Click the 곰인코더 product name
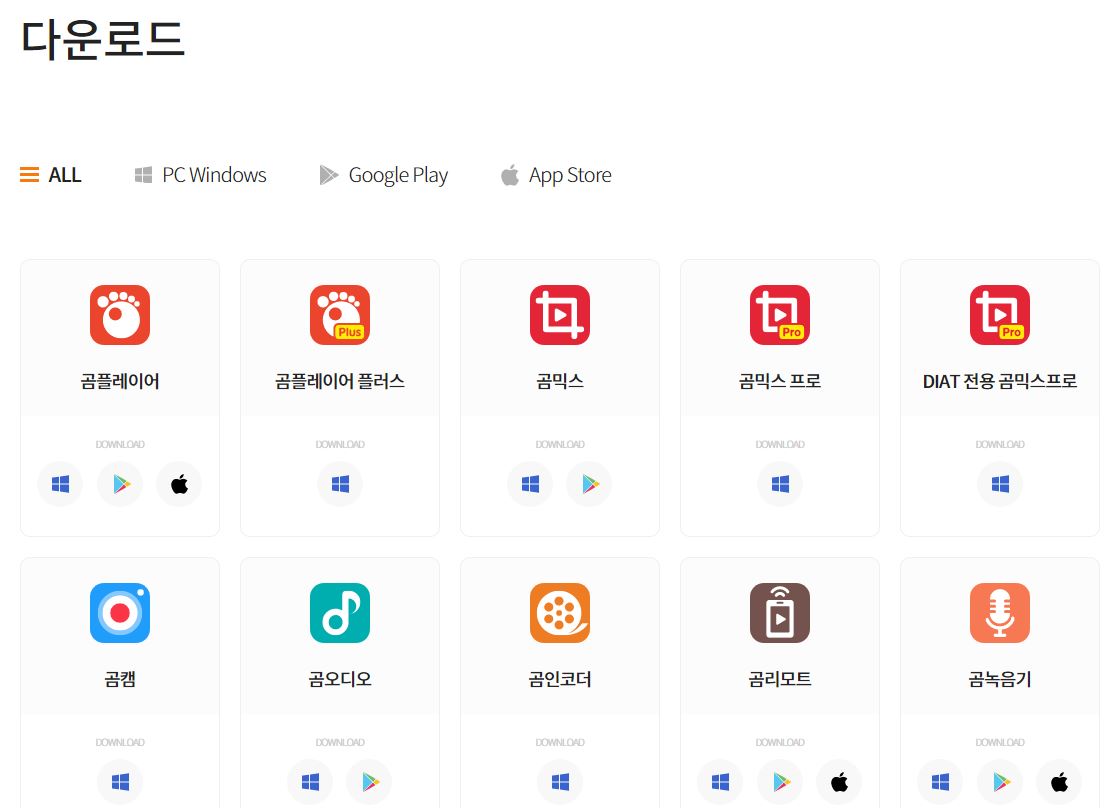Image resolution: width=1107 pixels, height=808 pixels. point(560,679)
